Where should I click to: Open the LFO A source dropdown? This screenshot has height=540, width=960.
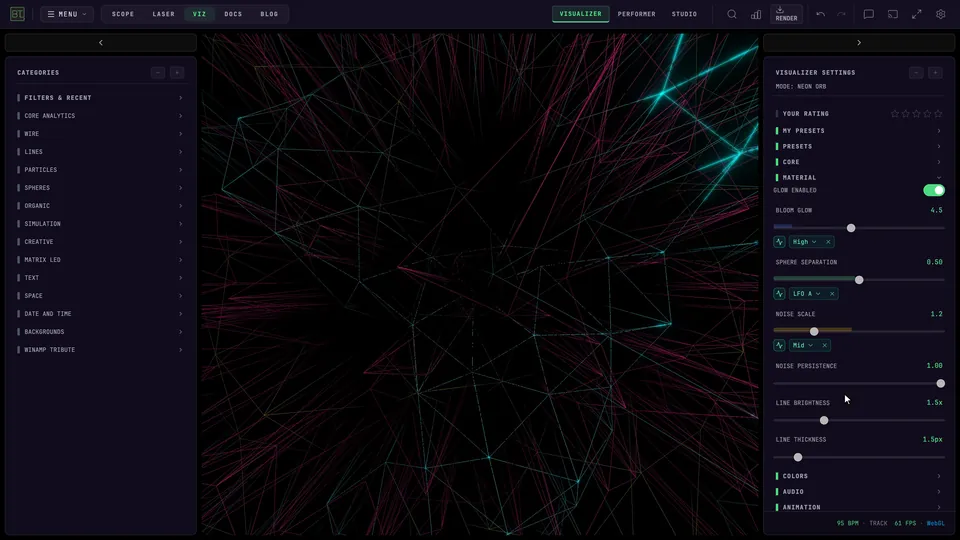807,294
